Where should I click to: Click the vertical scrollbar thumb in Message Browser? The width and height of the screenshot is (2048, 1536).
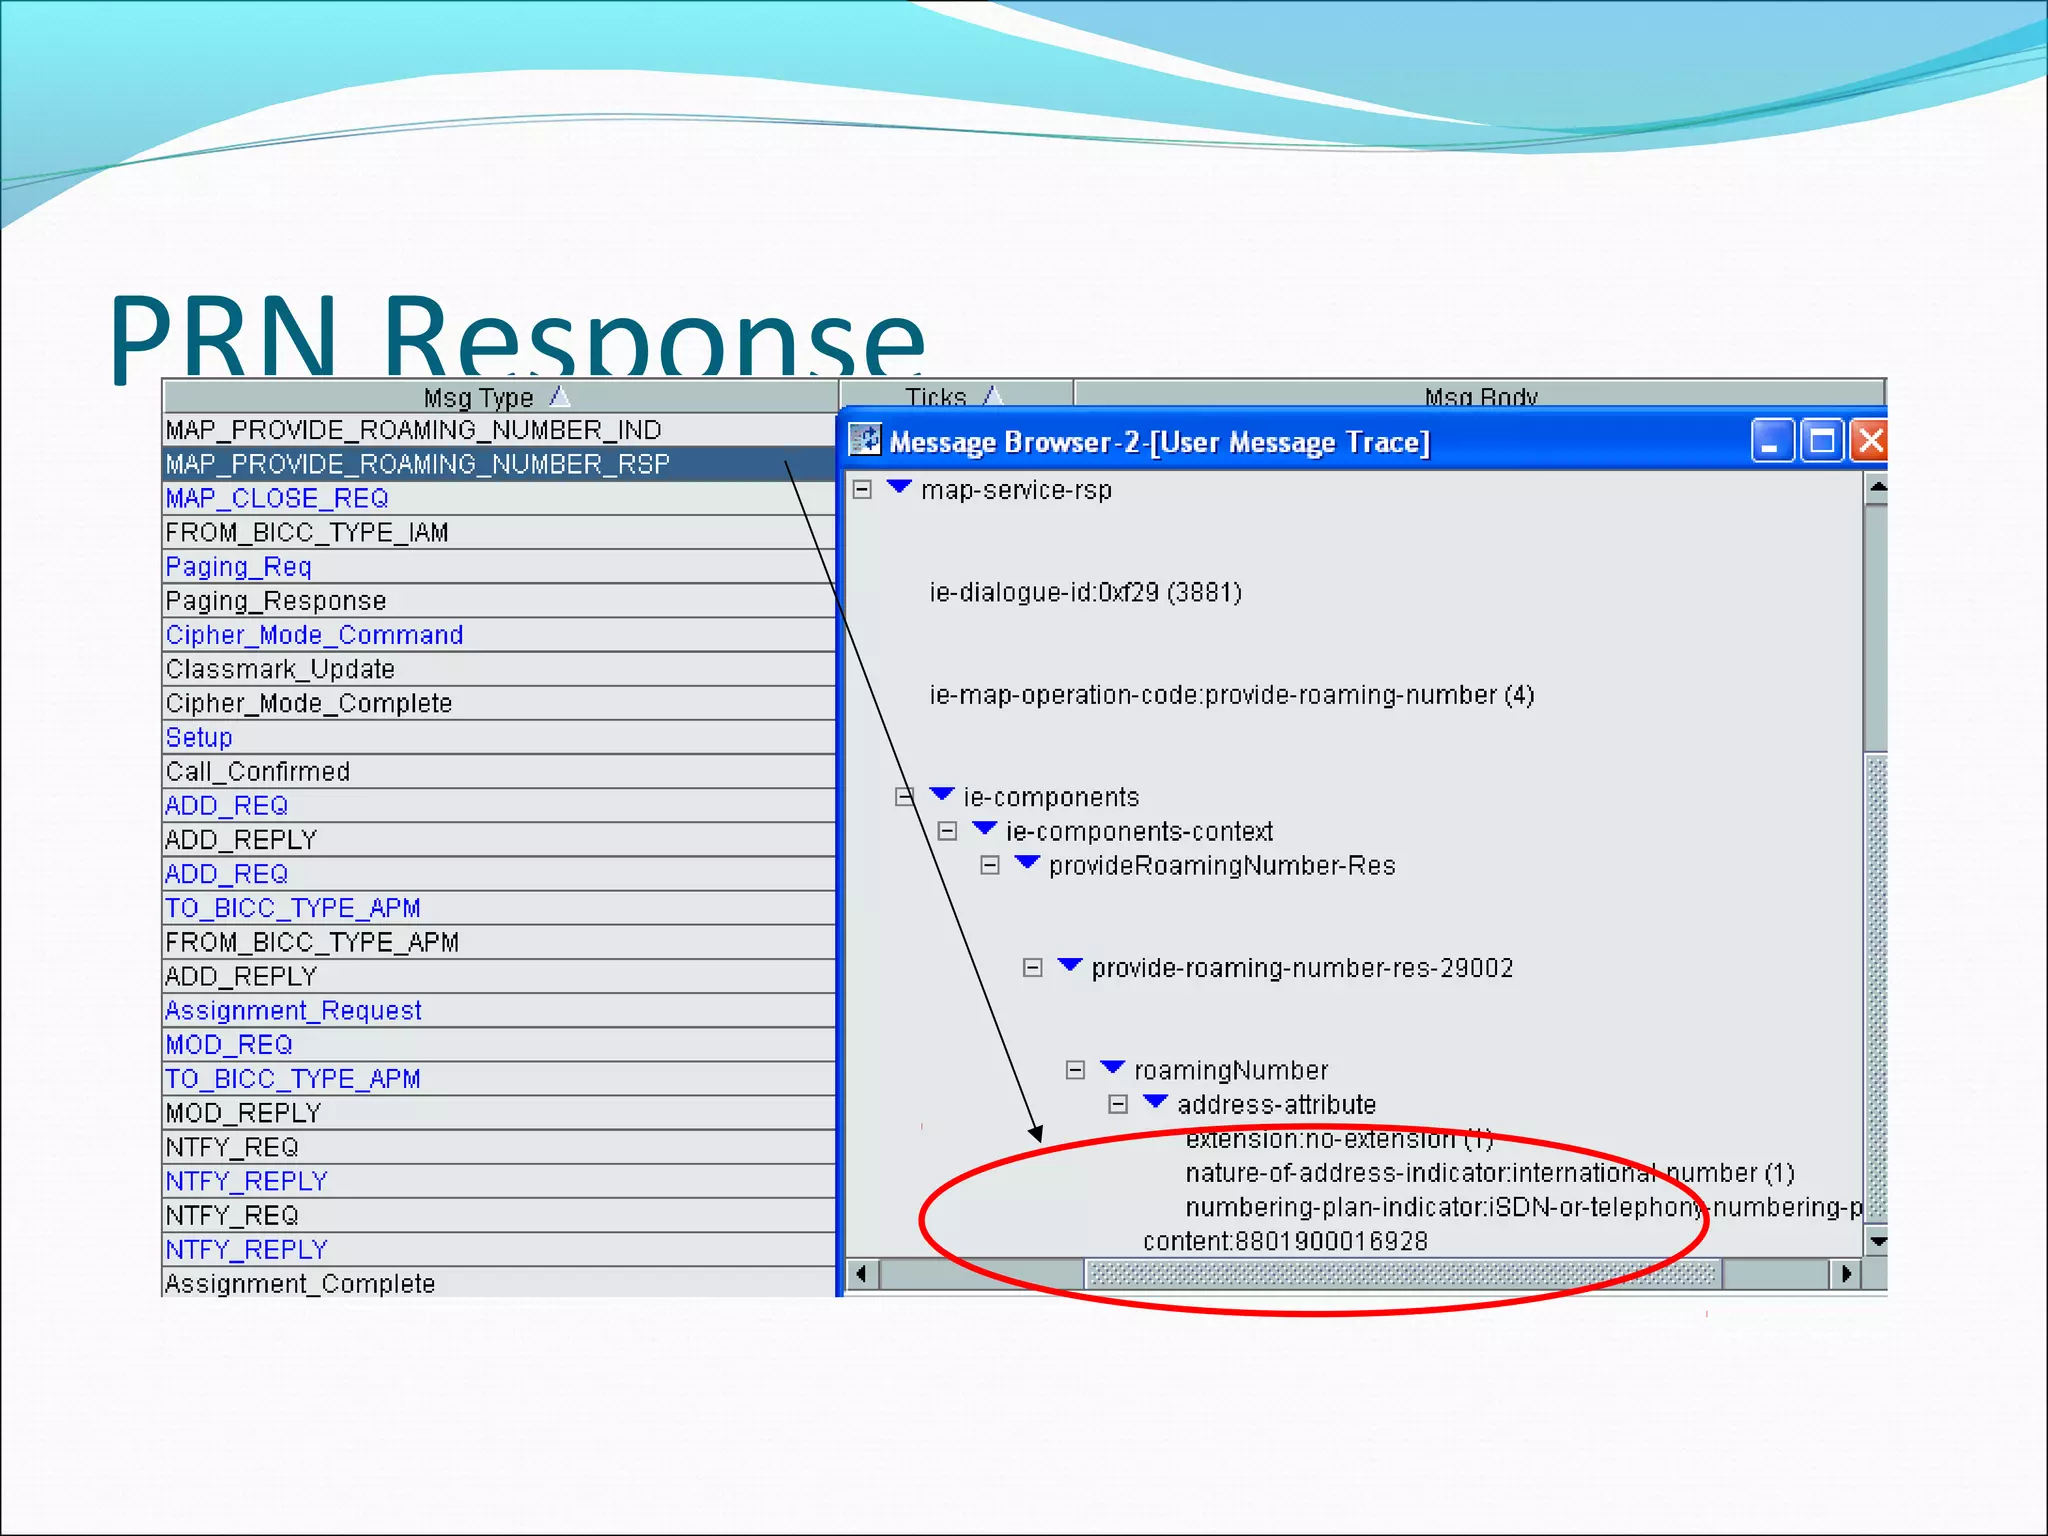[x=1877, y=990]
